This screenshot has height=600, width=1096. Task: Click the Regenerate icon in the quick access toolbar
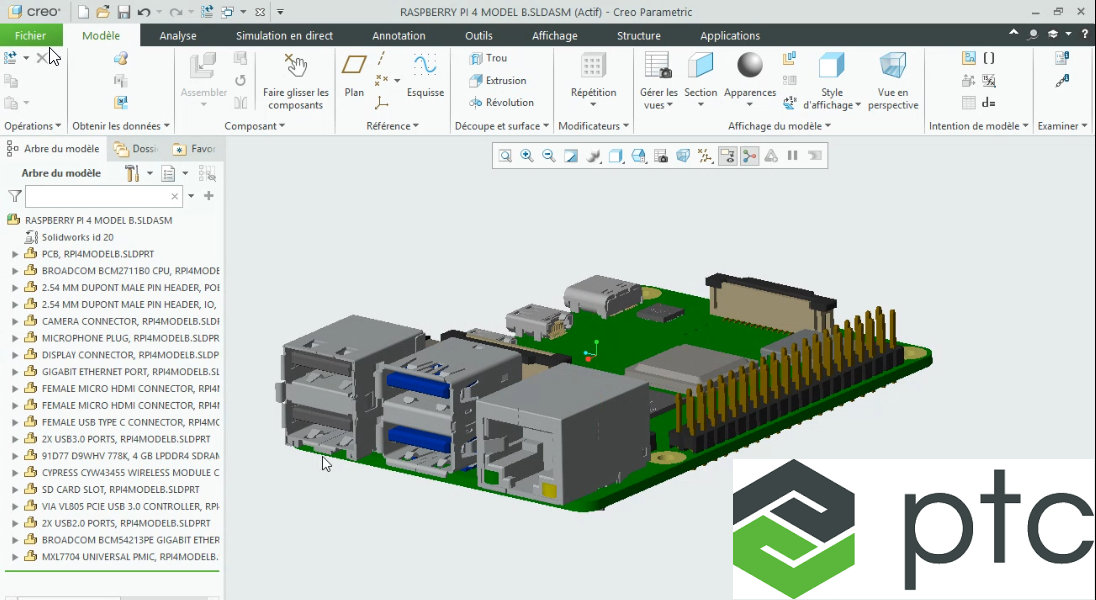point(206,12)
